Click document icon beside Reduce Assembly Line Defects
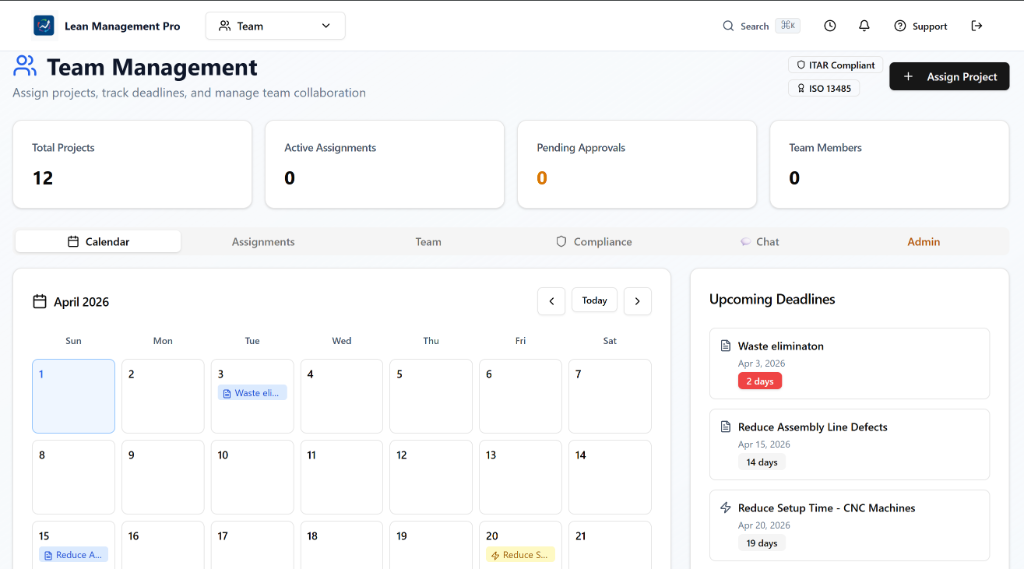1024x569 pixels. [x=725, y=427]
